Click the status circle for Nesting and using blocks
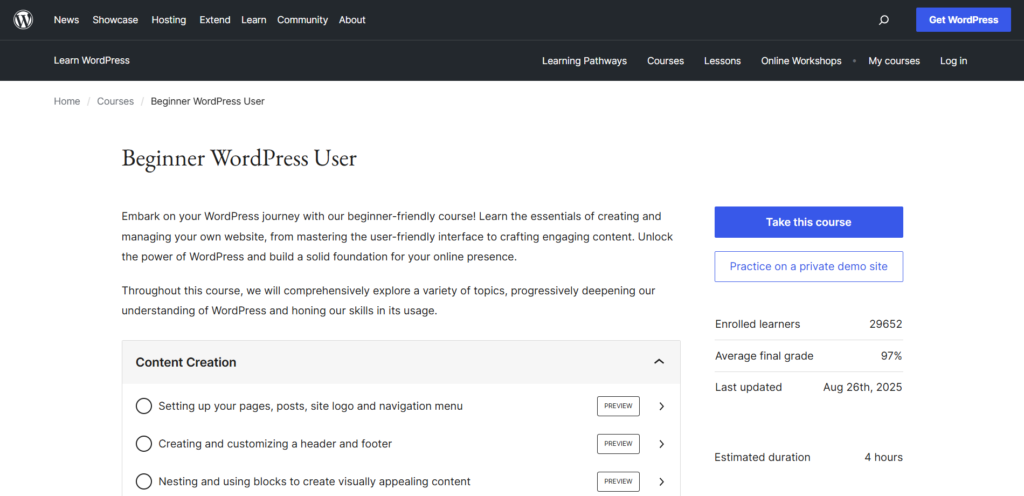The width and height of the screenshot is (1024, 496). pos(144,482)
